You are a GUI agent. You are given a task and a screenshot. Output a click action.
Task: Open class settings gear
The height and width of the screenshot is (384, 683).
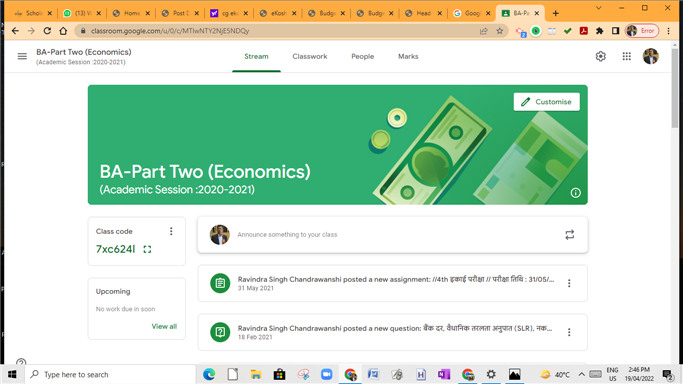click(601, 56)
